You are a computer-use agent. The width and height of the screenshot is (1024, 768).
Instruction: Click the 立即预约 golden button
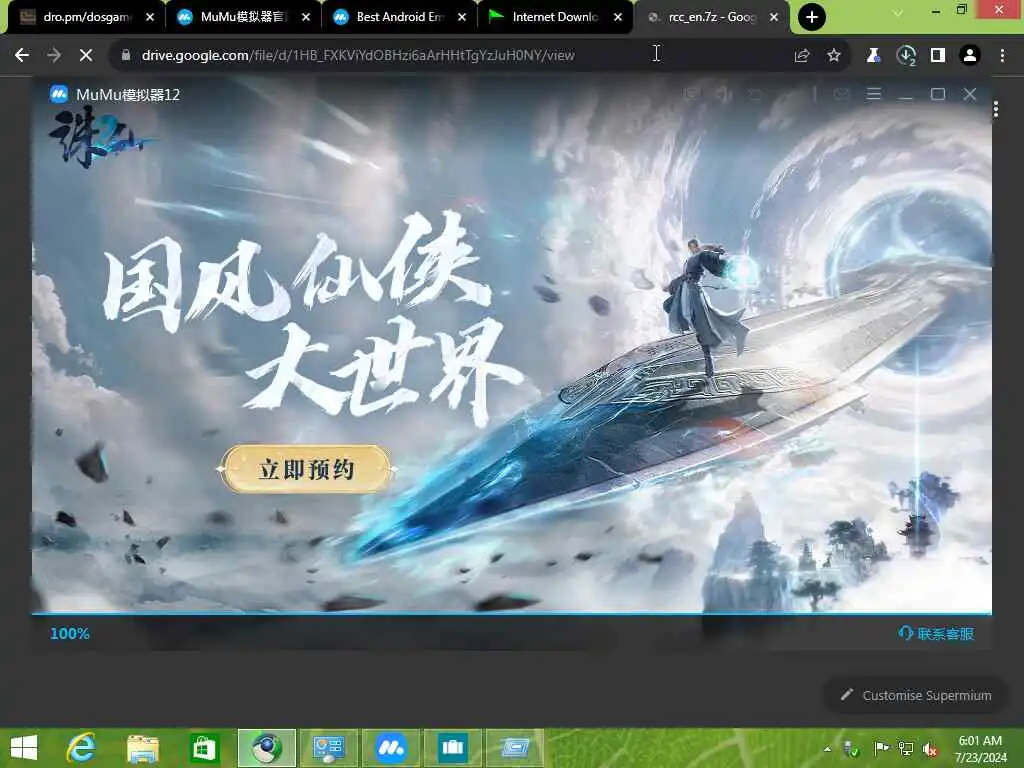[306, 469]
